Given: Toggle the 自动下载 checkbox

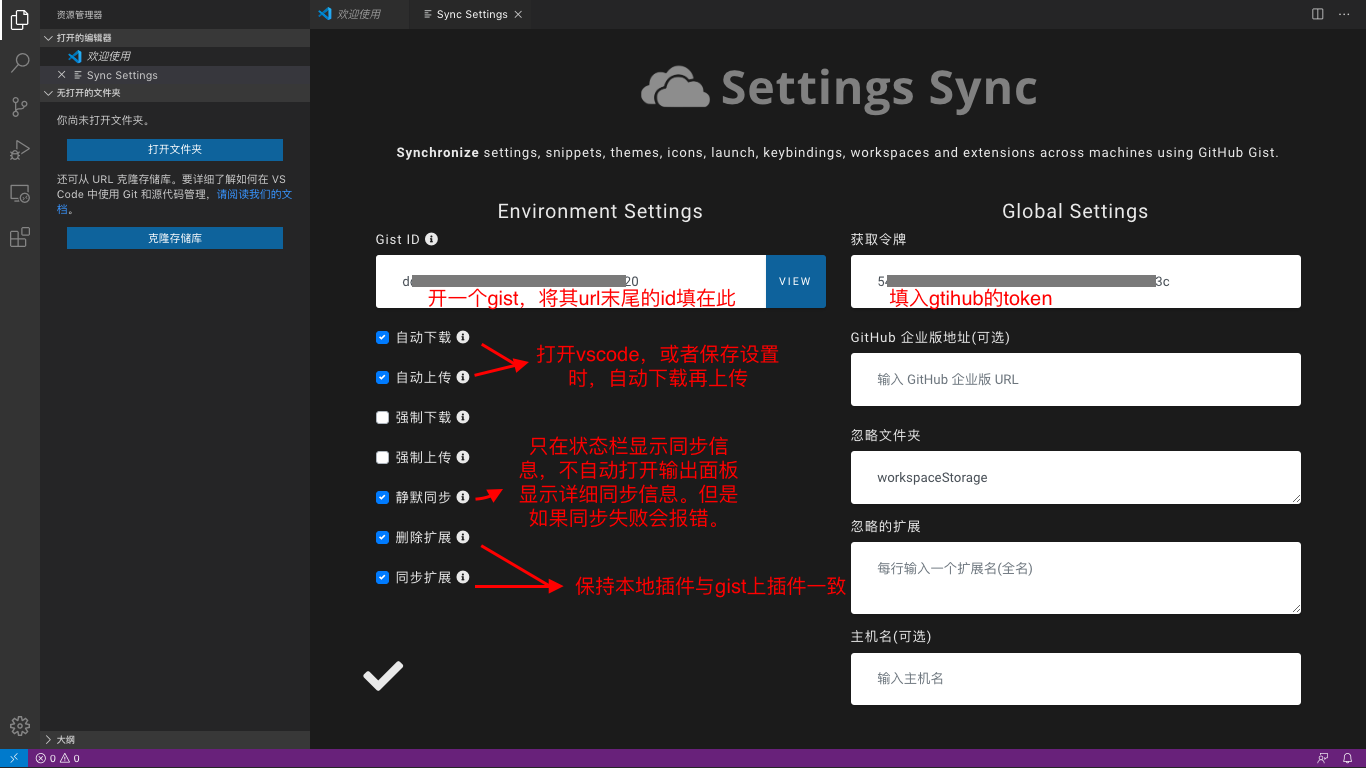Looking at the screenshot, I should 382,338.
